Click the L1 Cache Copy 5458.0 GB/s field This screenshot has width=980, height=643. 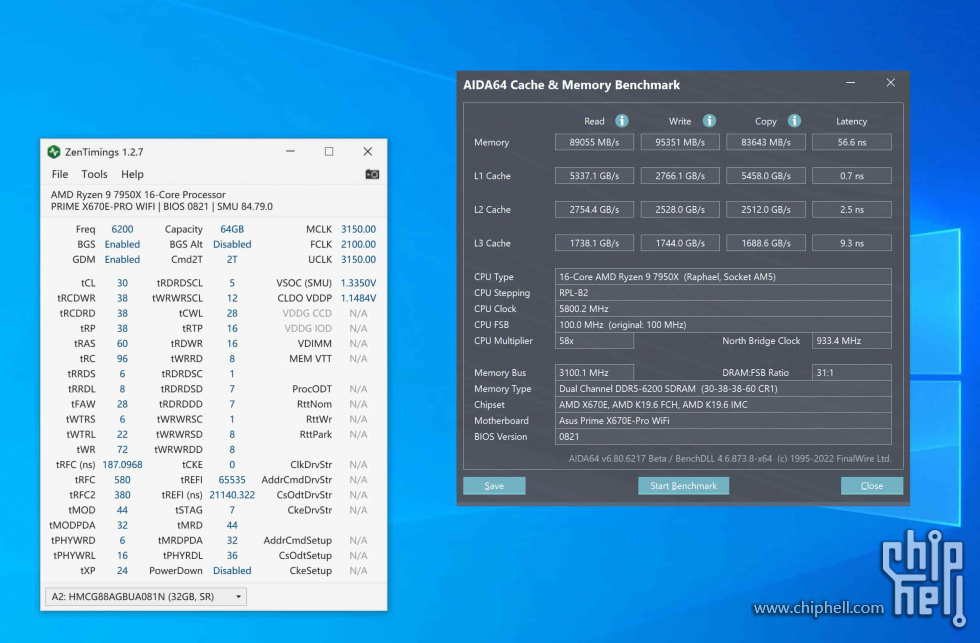pos(766,176)
